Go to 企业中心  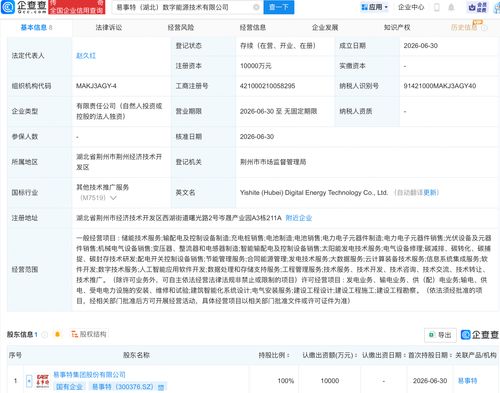[411, 7]
